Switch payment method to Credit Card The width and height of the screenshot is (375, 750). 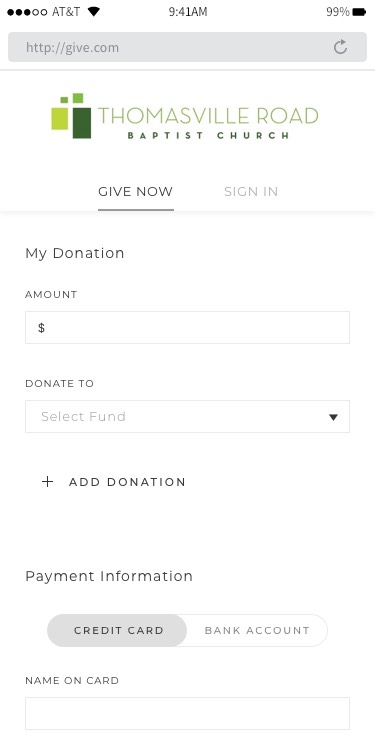coord(117,630)
